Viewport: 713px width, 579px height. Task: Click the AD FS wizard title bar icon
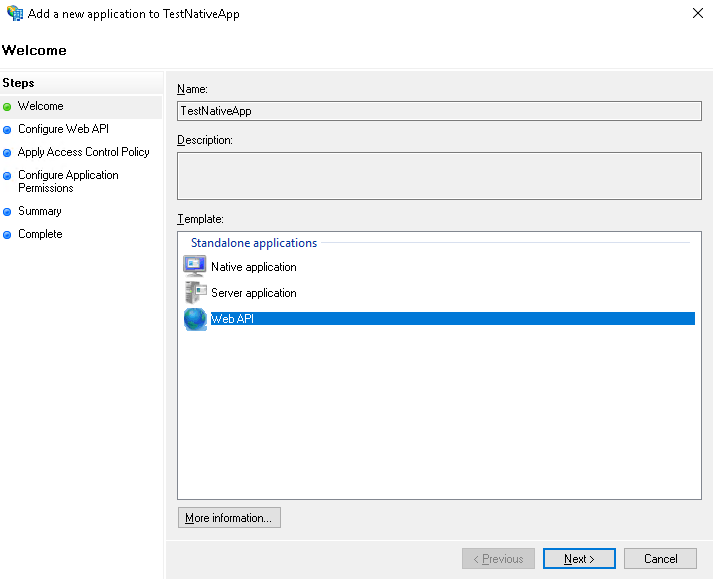[x=15, y=14]
